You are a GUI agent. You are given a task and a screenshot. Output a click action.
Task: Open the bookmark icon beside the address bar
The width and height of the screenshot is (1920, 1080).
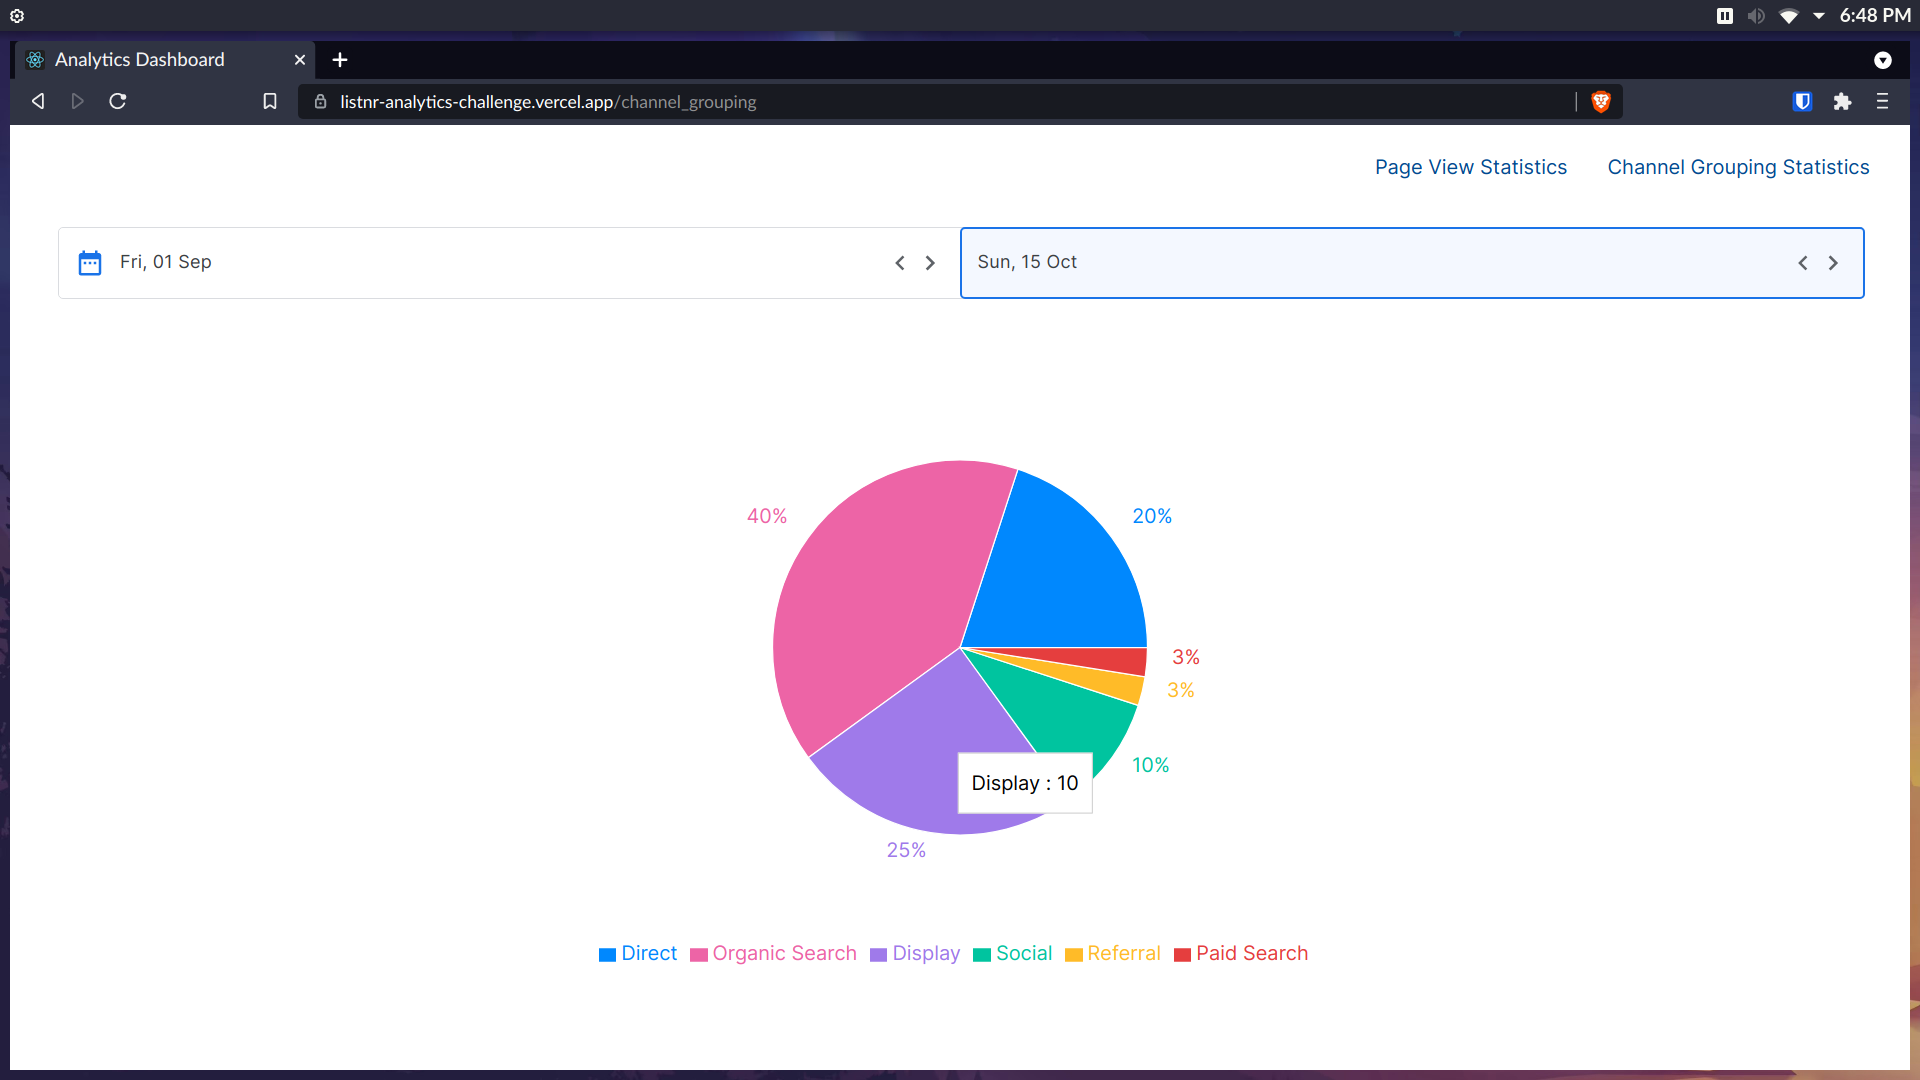[x=269, y=101]
